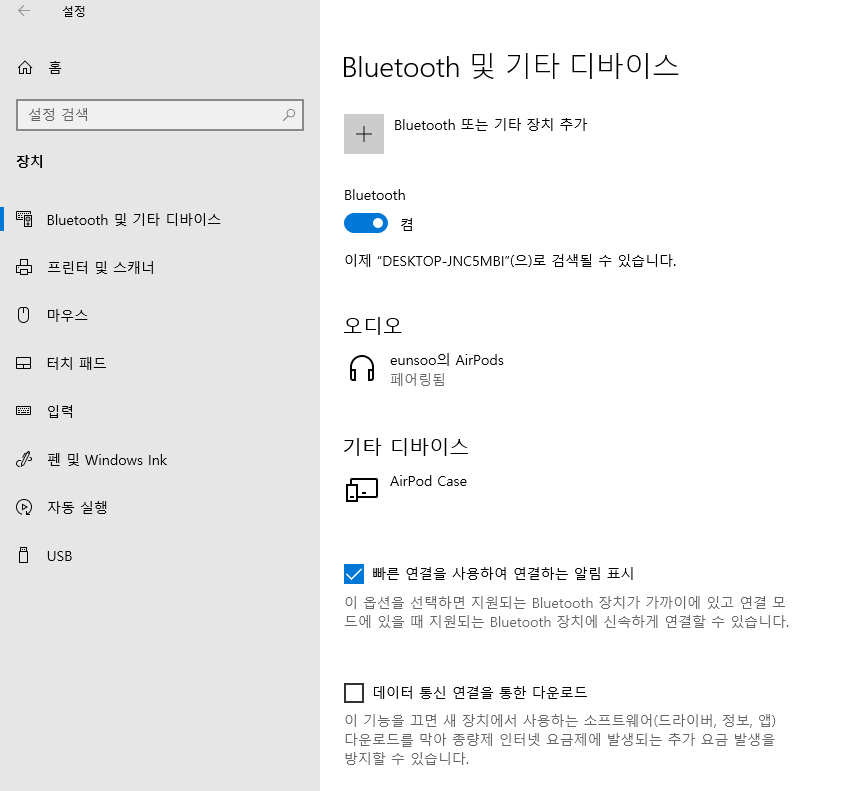841x791 pixels.
Task: Click the Home icon in the sidebar
Action: click(25, 68)
